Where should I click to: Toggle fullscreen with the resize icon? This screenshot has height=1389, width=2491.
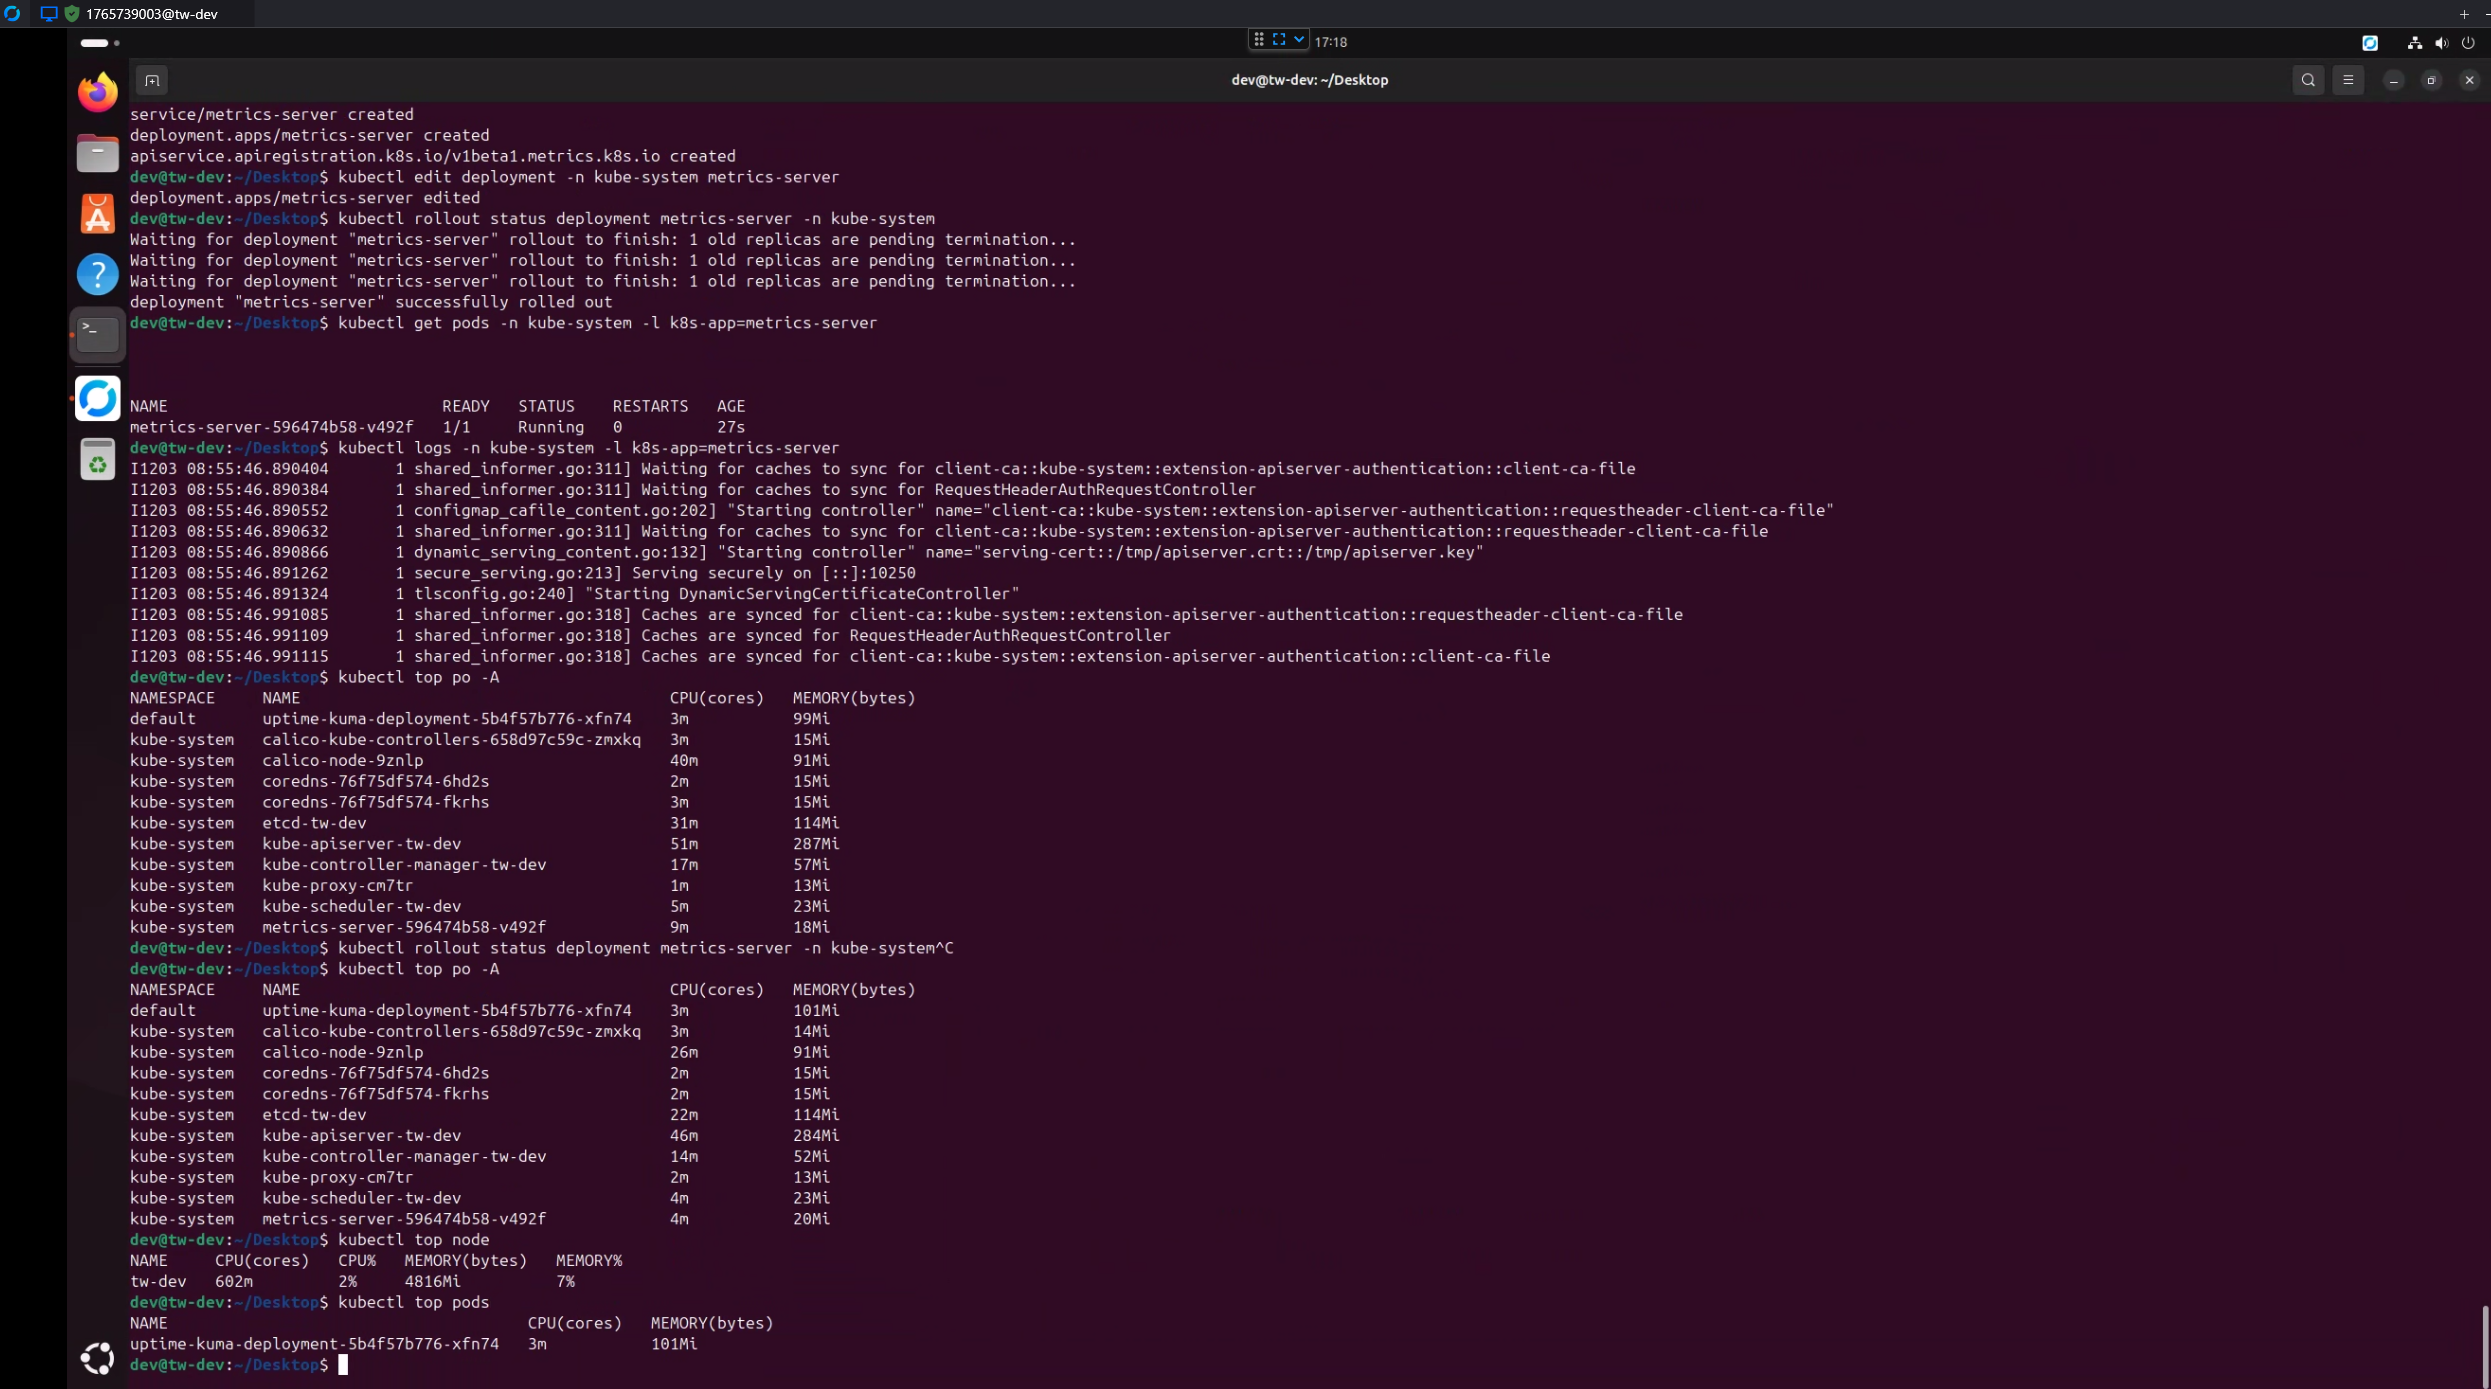click(1281, 39)
